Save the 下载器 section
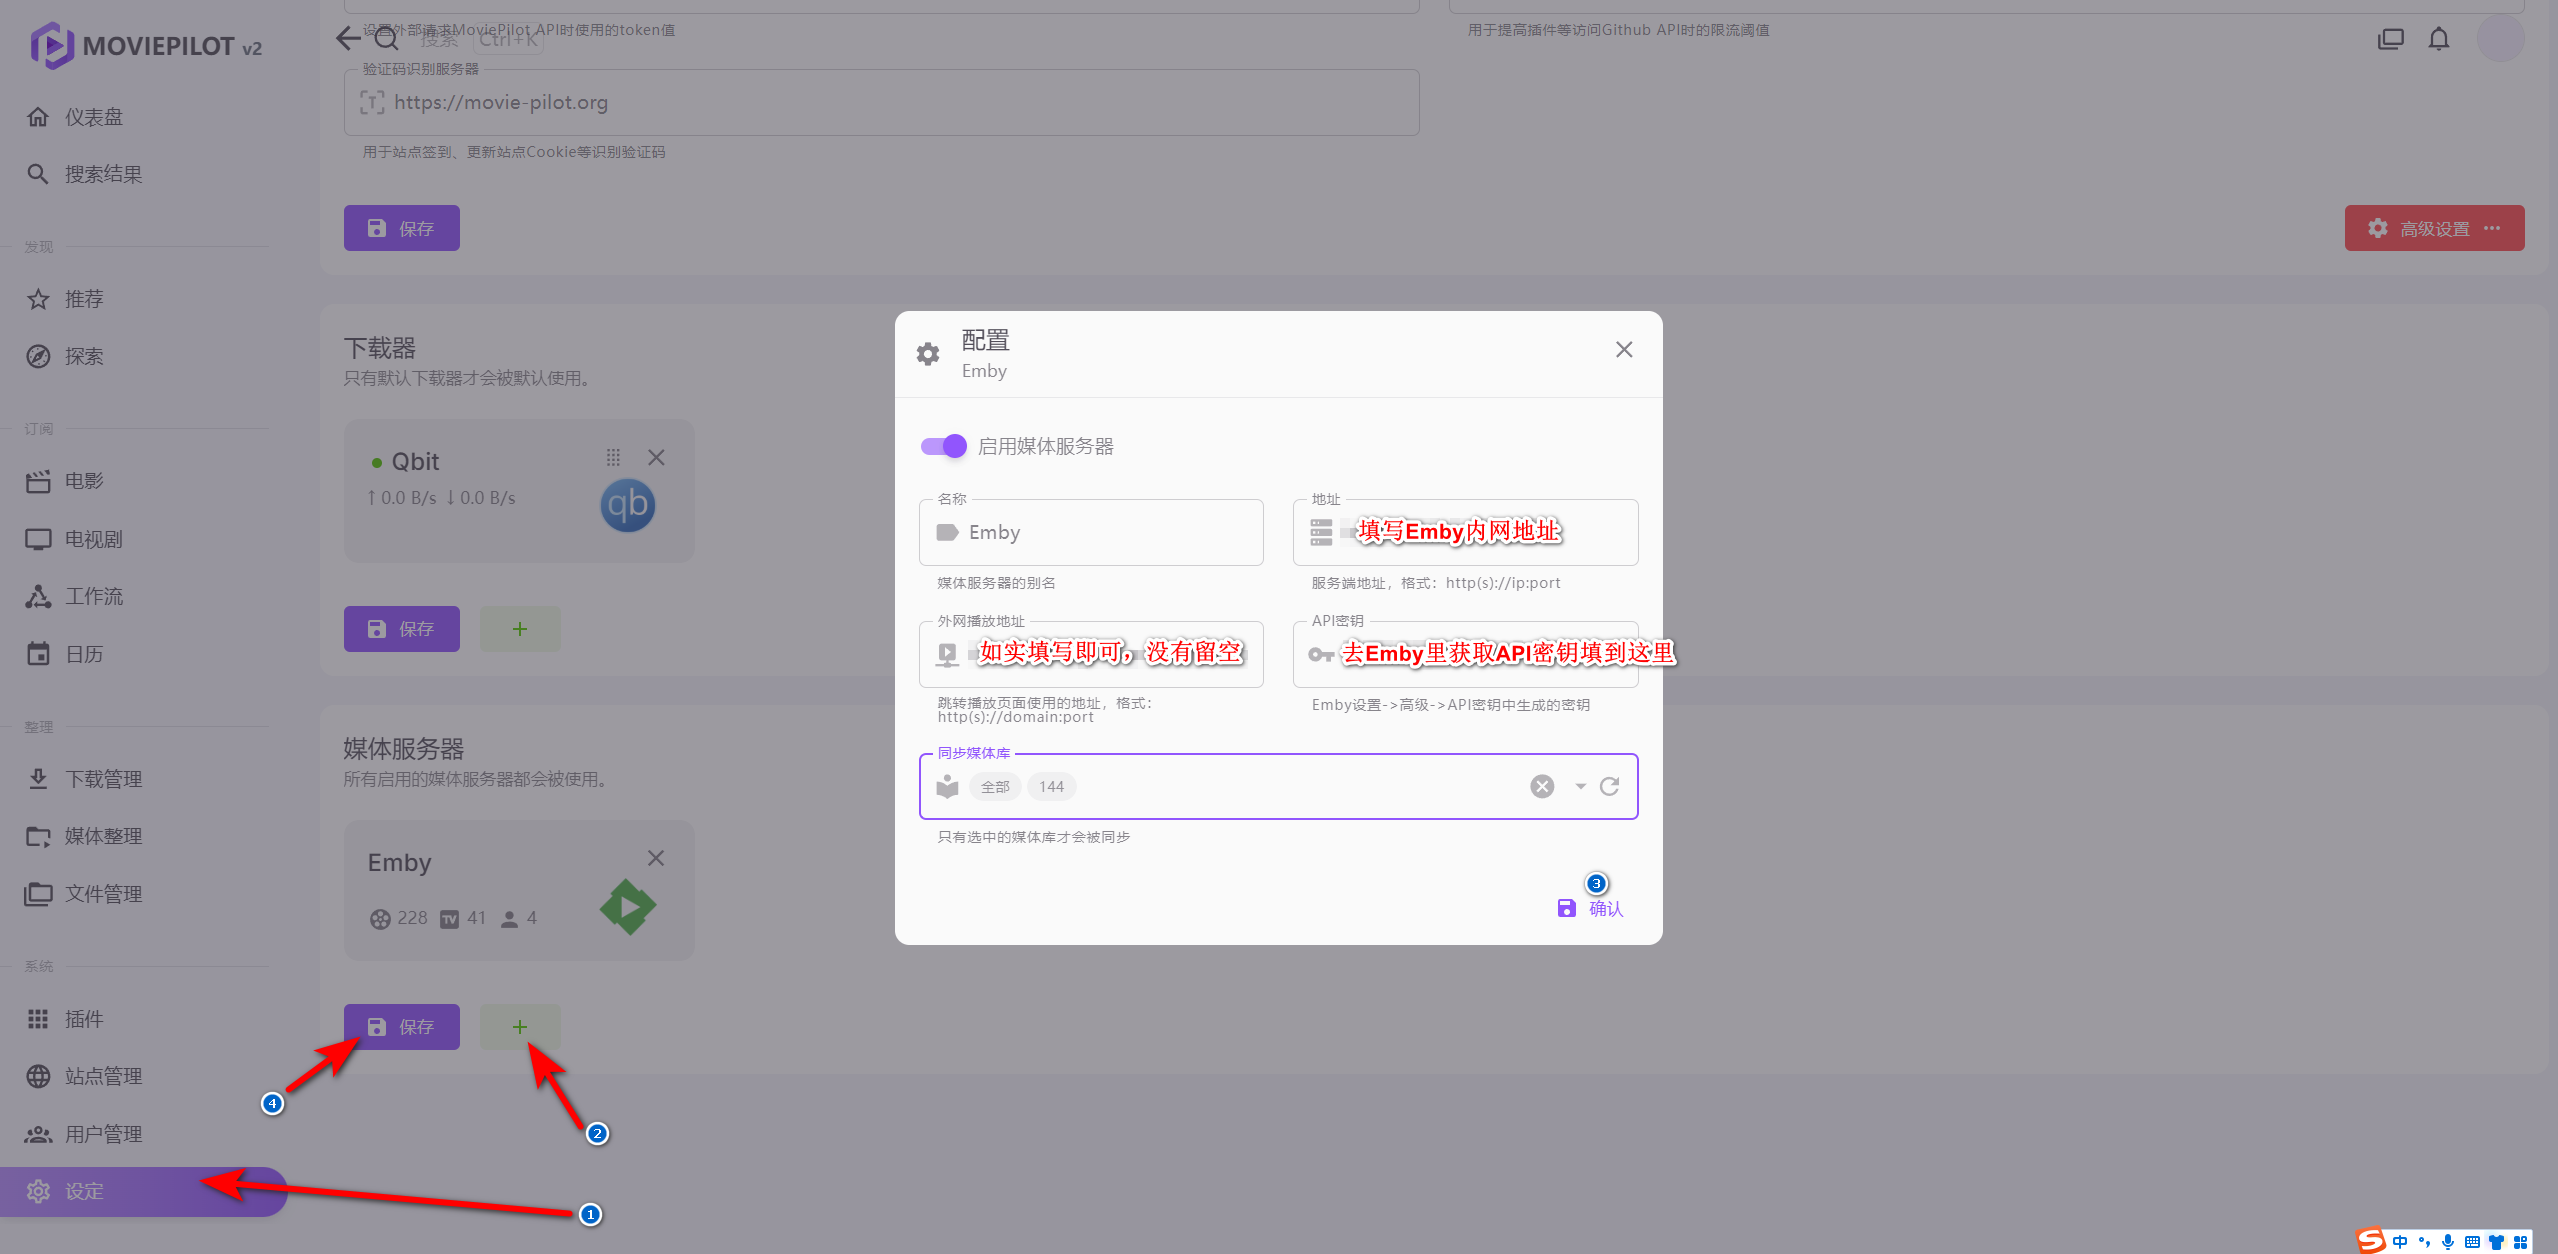Viewport: 2558px width, 1254px height. tap(402, 629)
